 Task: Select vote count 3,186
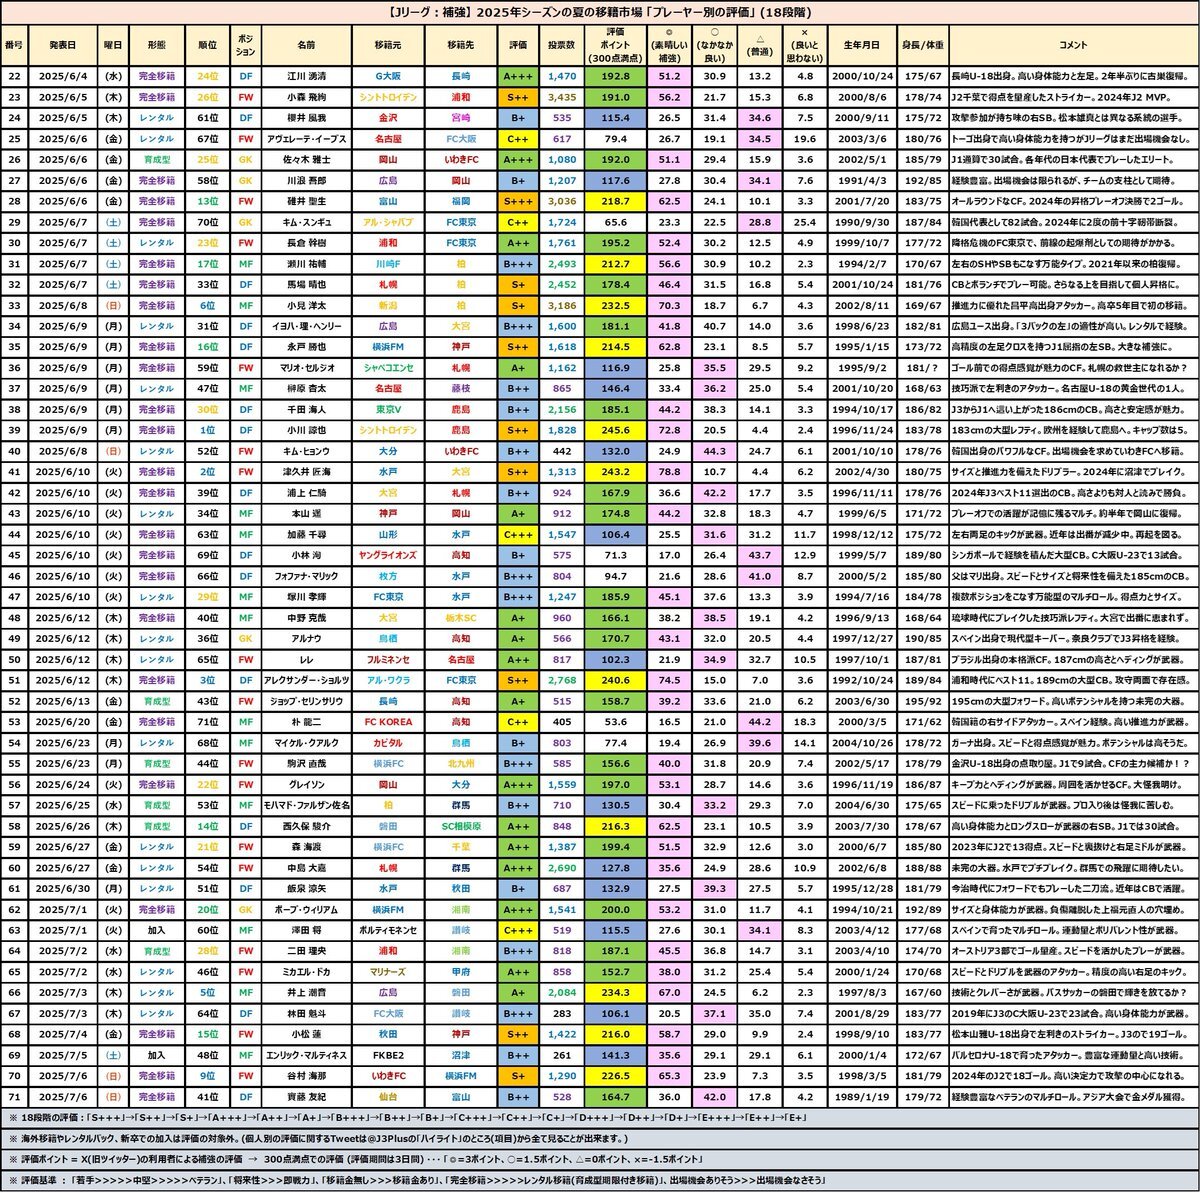point(562,306)
